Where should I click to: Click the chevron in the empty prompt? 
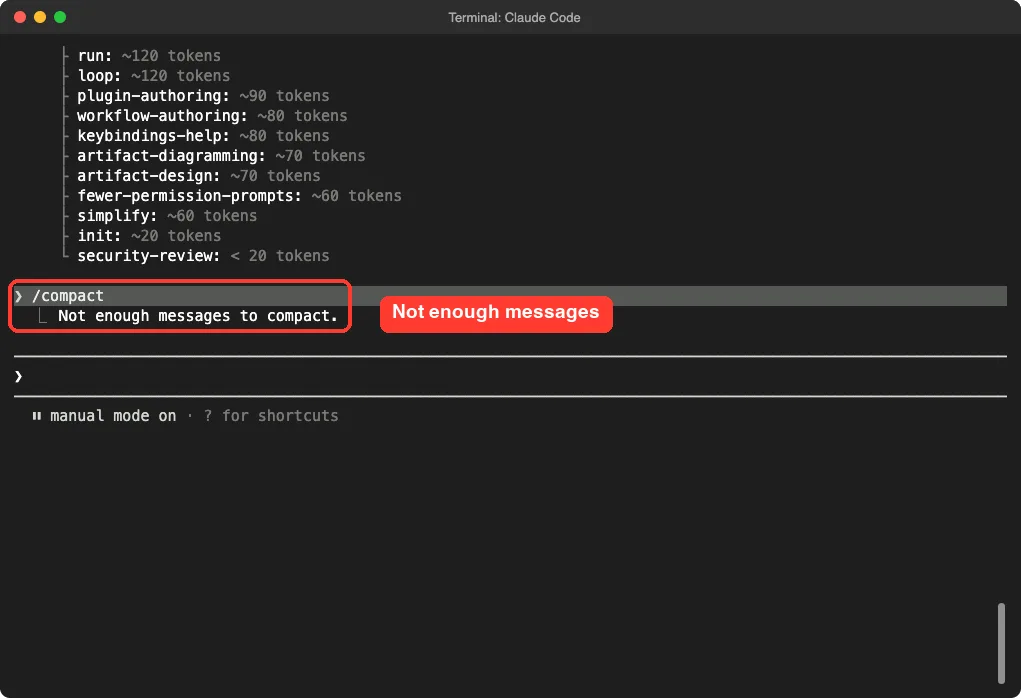click(19, 376)
